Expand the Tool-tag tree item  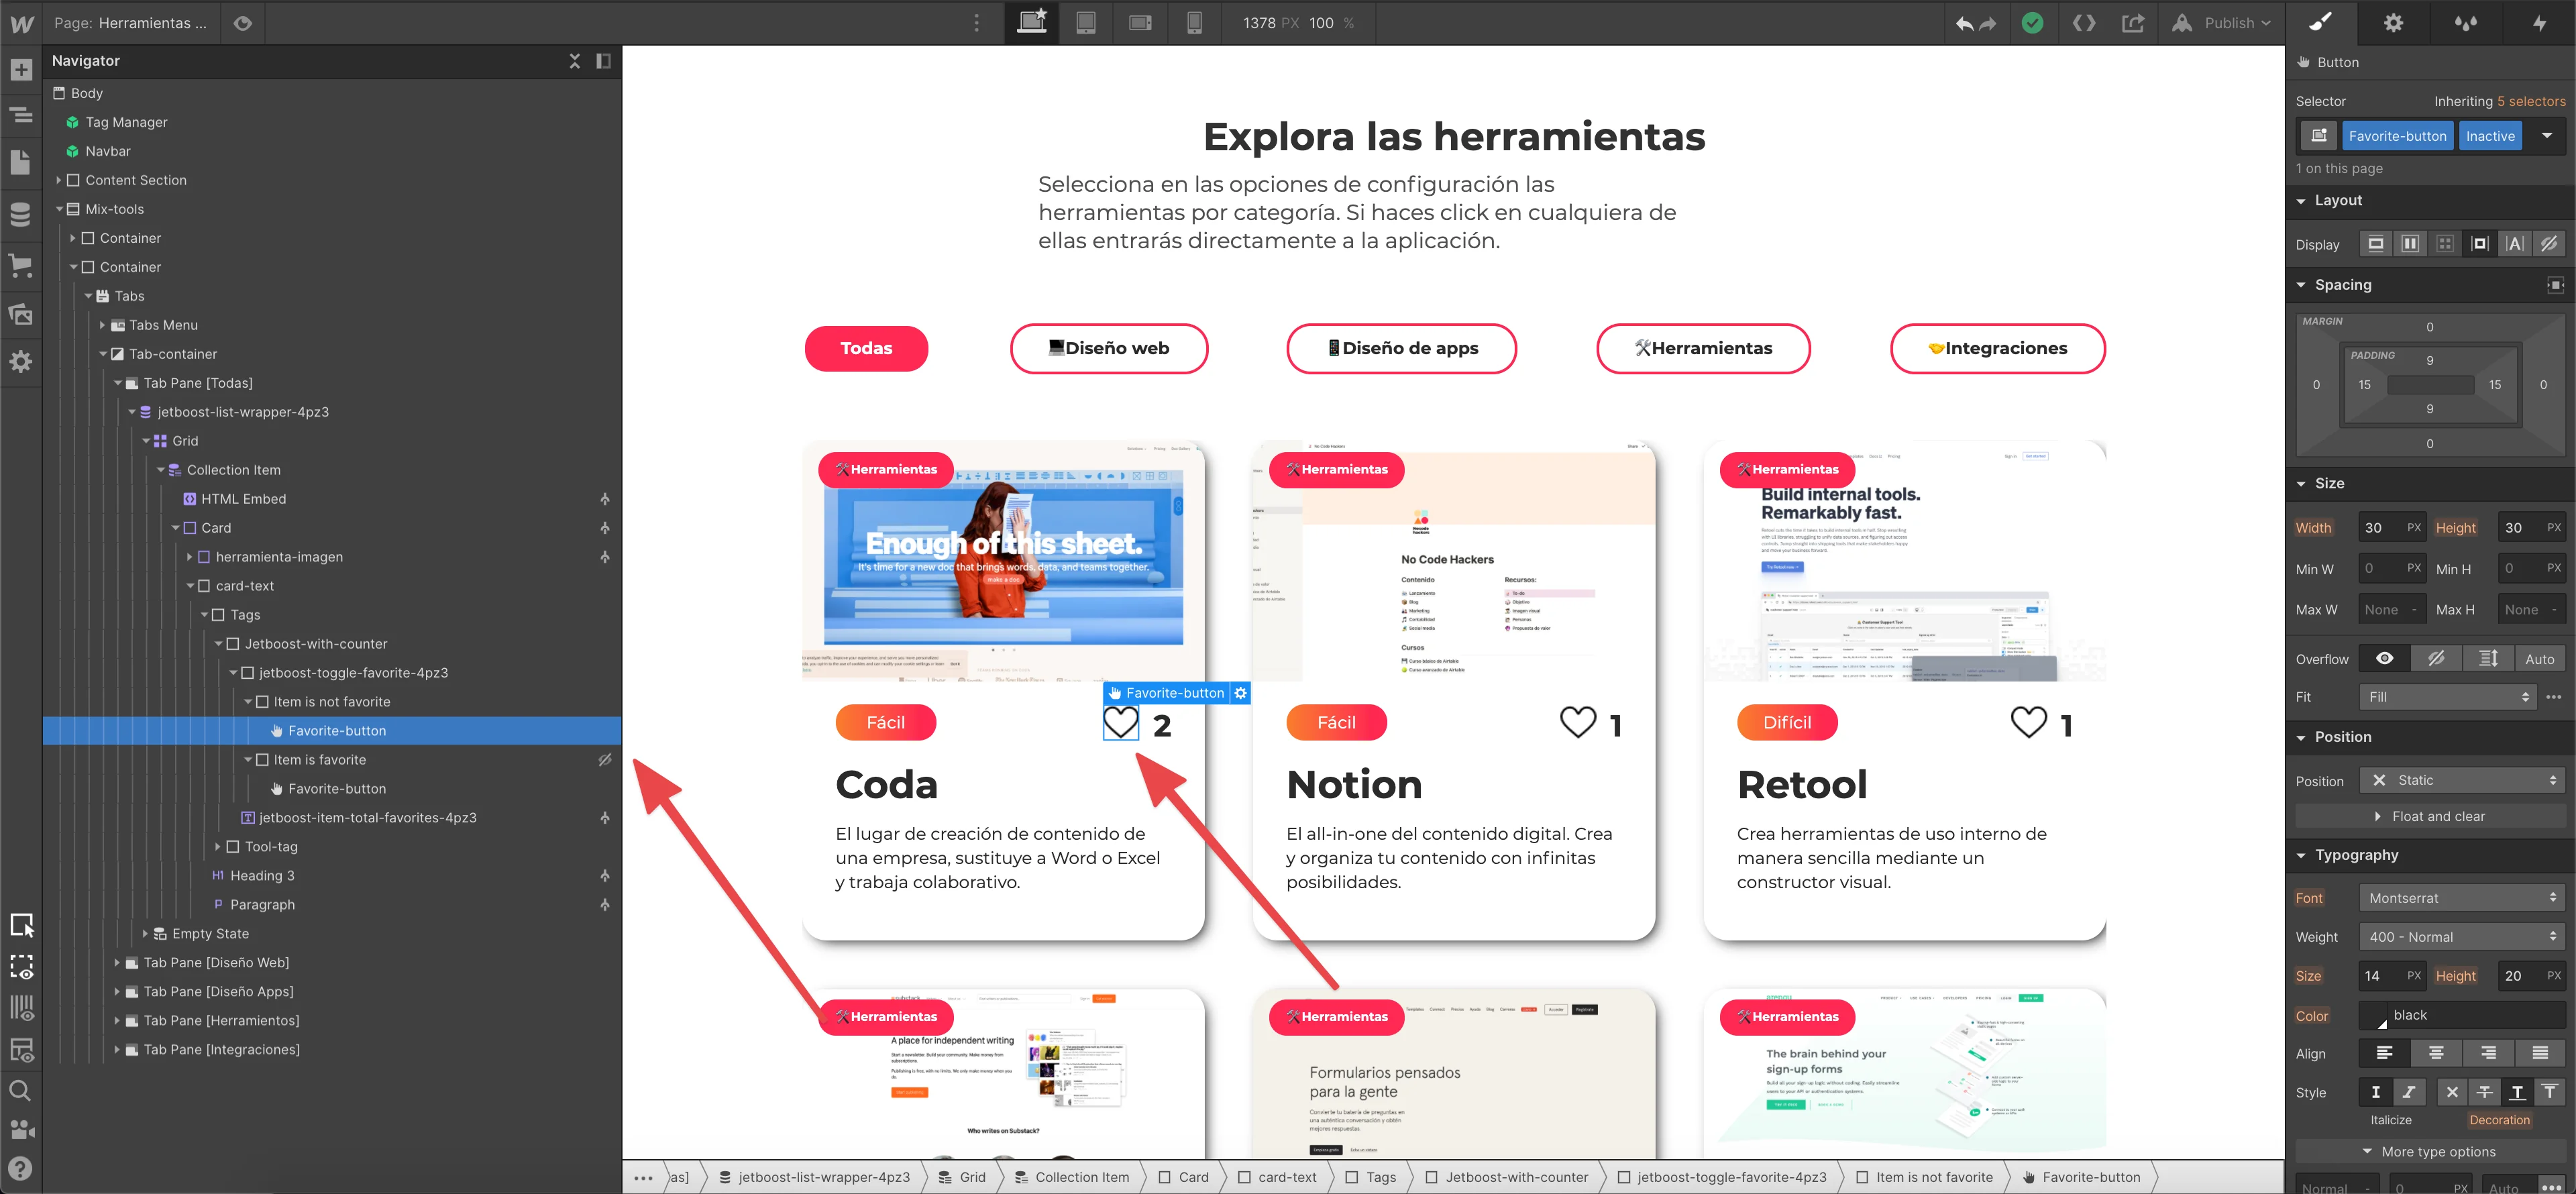pyautogui.click(x=218, y=847)
